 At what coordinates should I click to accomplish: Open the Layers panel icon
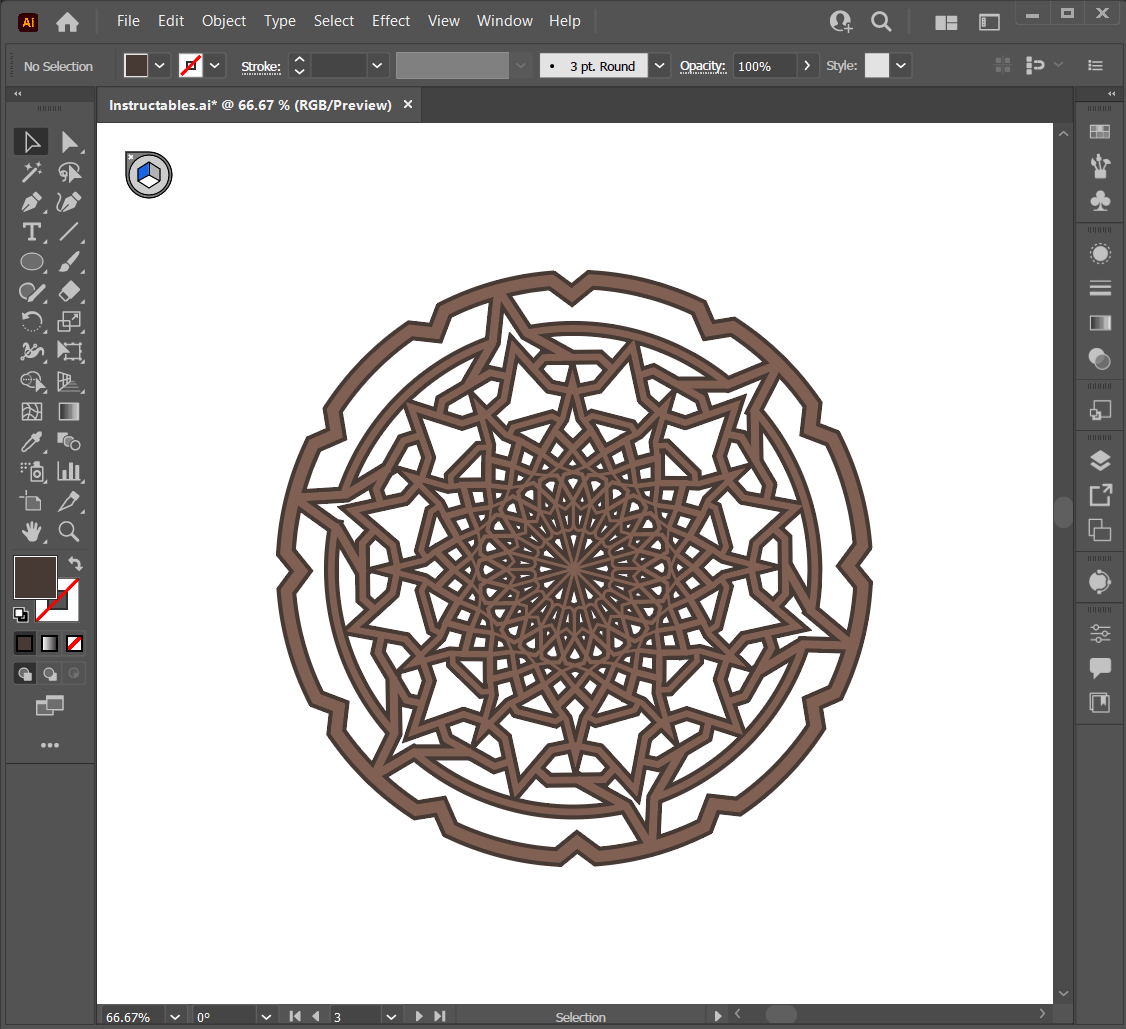point(1100,460)
